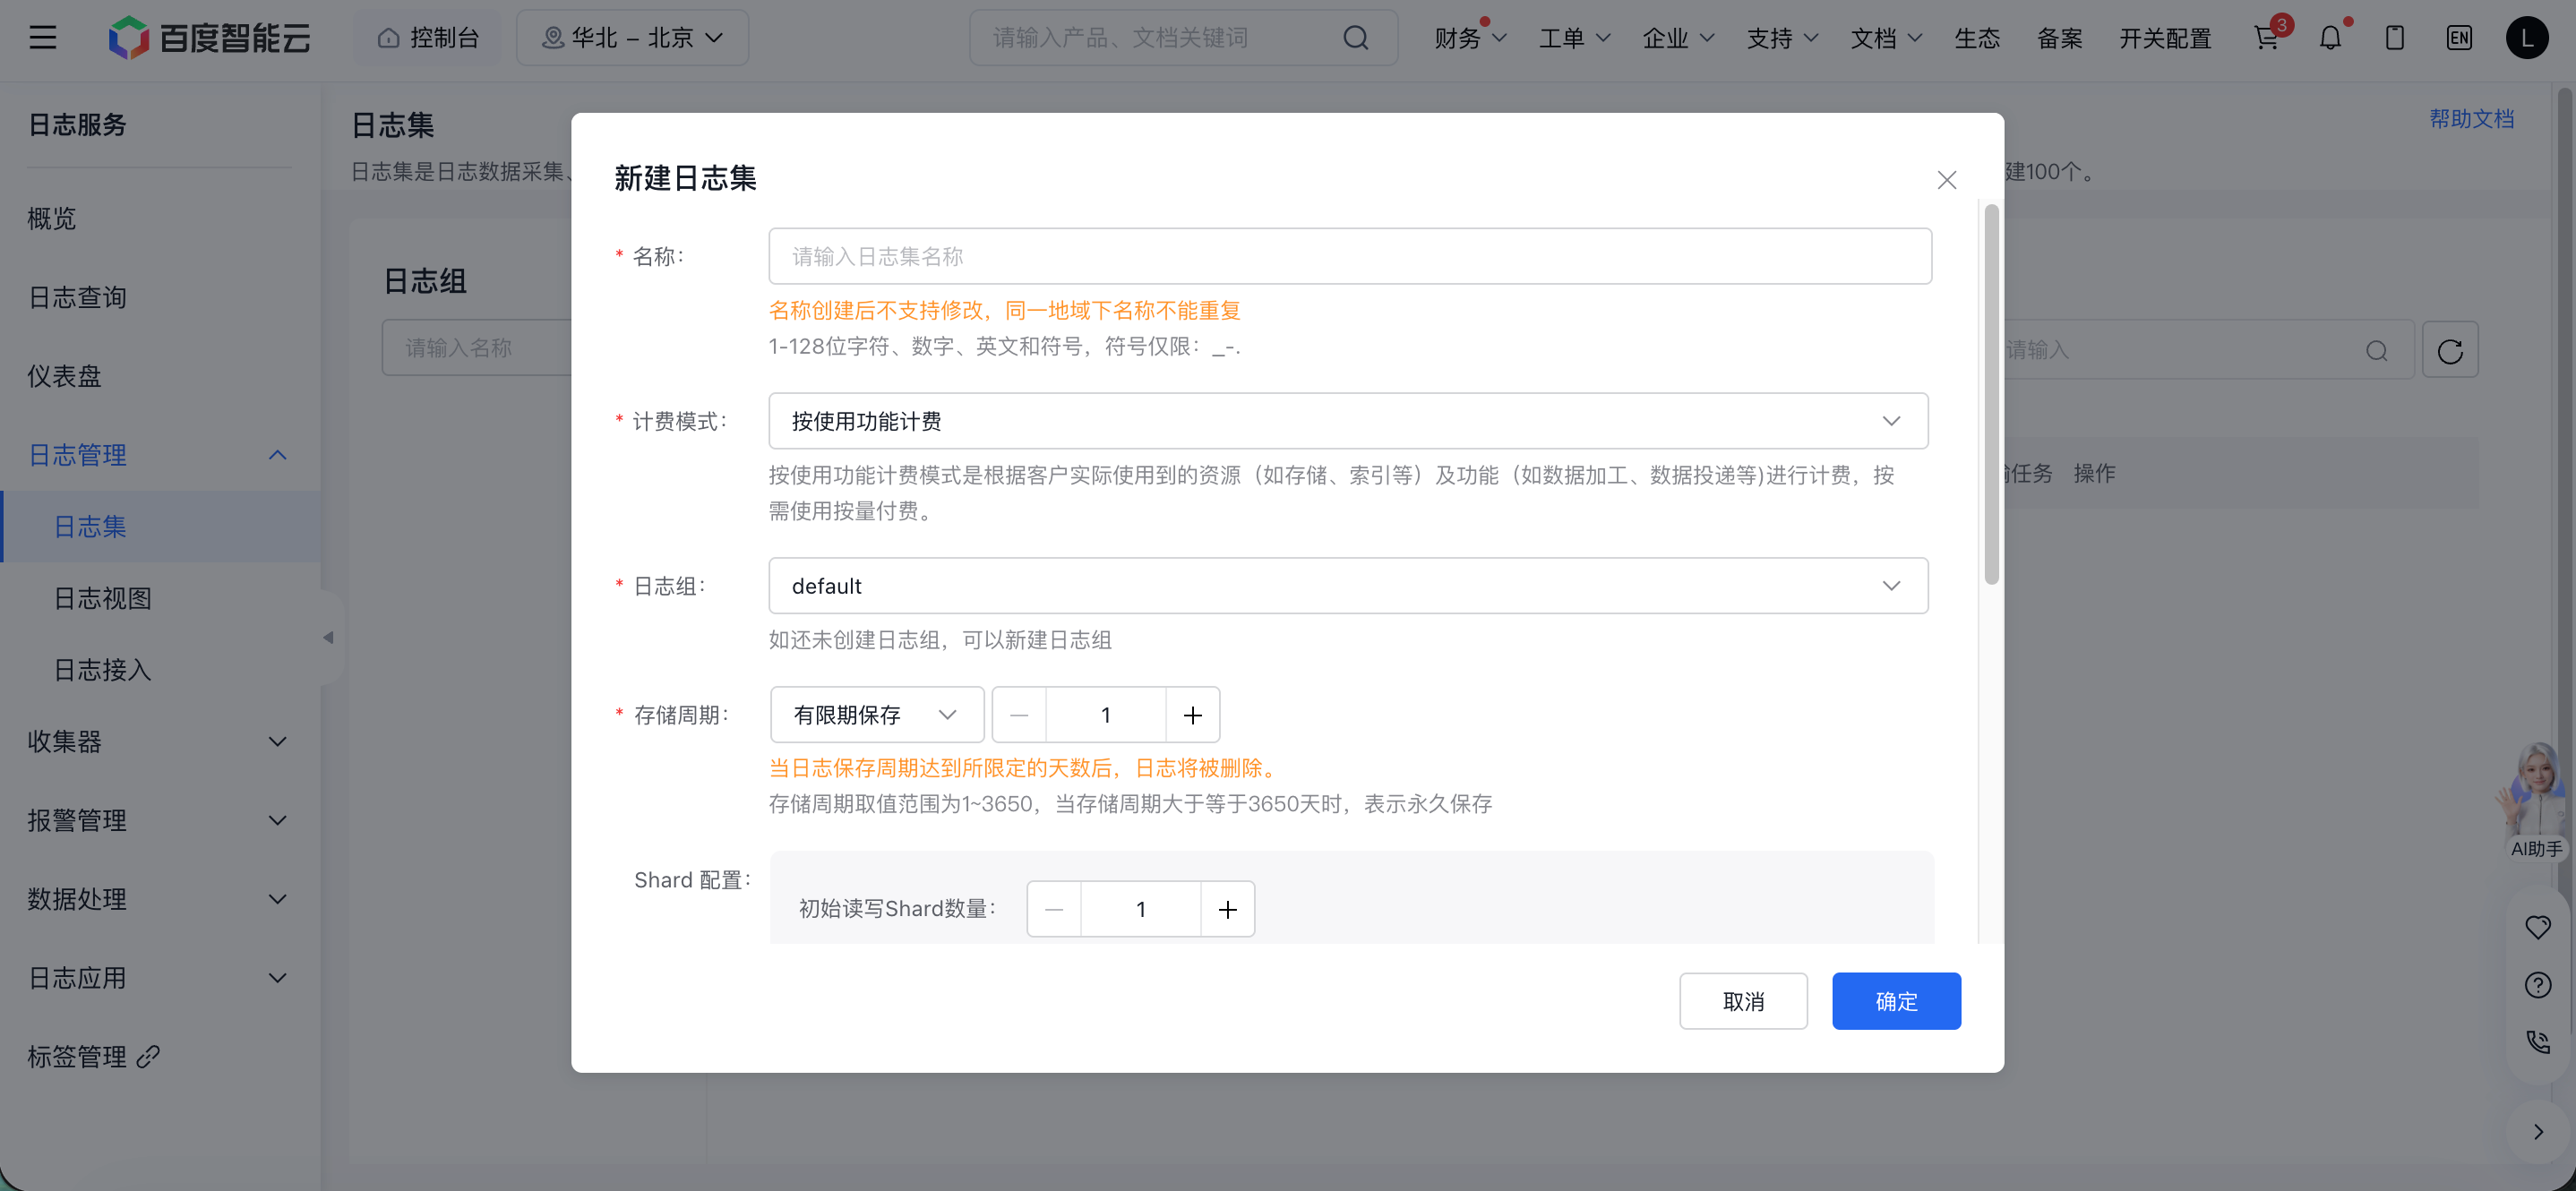Increase storage period days with plus

(1192, 715)
